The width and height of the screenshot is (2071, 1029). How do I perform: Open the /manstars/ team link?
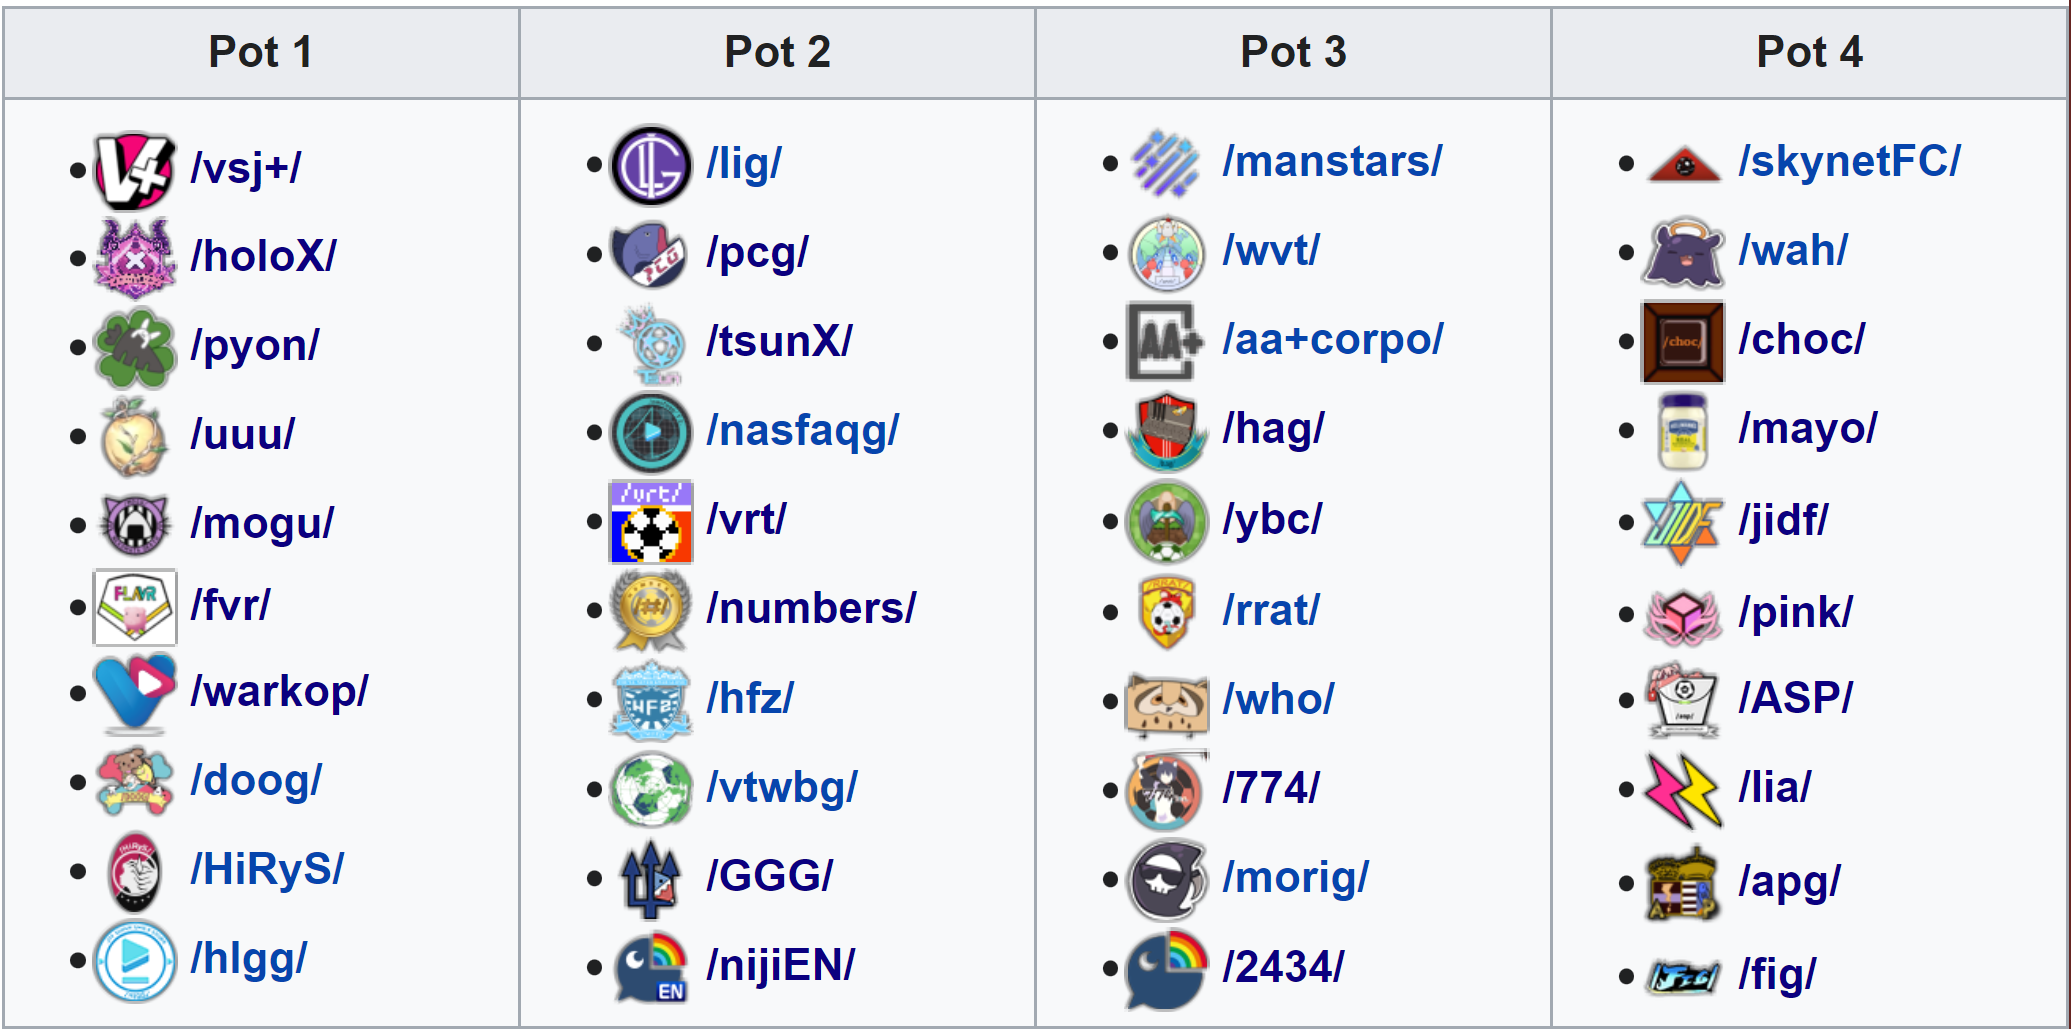[x=1332, y=161]
